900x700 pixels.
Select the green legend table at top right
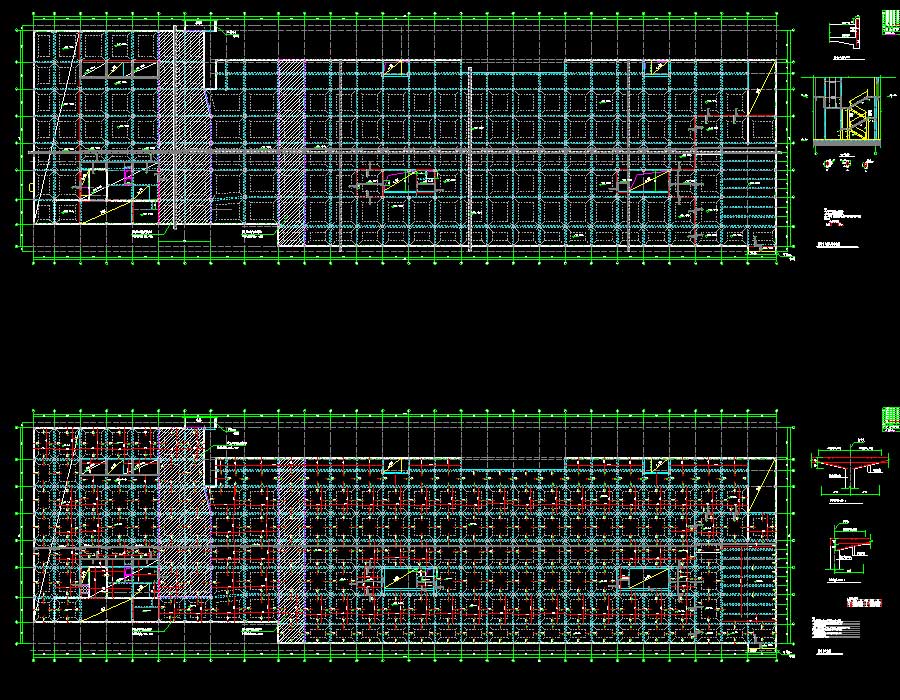tap(890, 22)
